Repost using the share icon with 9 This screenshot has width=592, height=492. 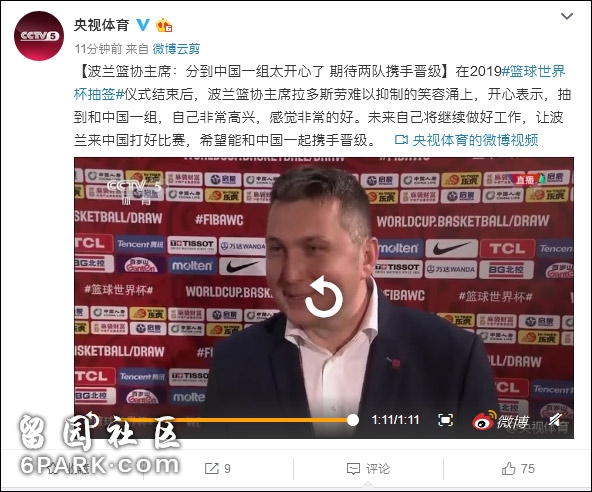click(x=218, y=469)
